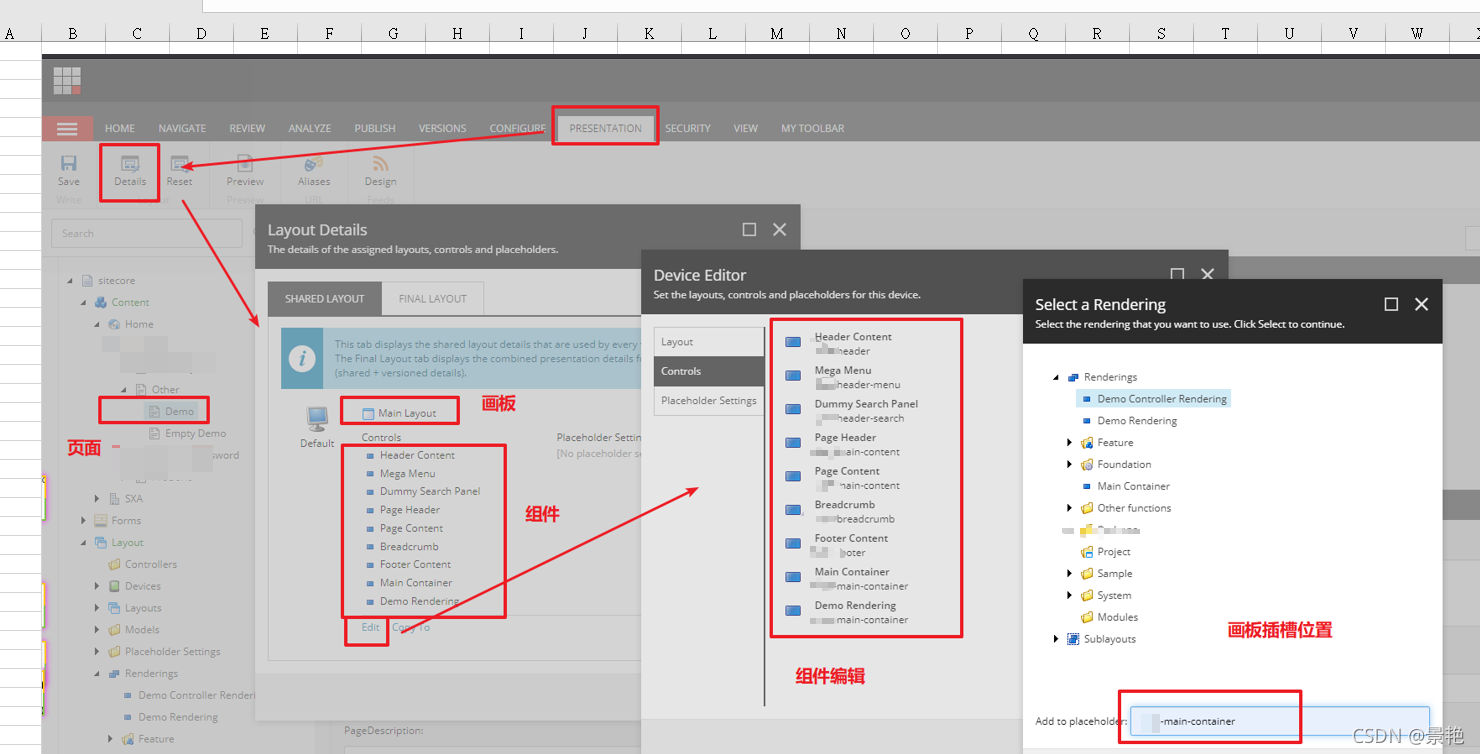Select Controls section in Device Editor
Screen dimensions: 1480x754
[x=709, y=371]
